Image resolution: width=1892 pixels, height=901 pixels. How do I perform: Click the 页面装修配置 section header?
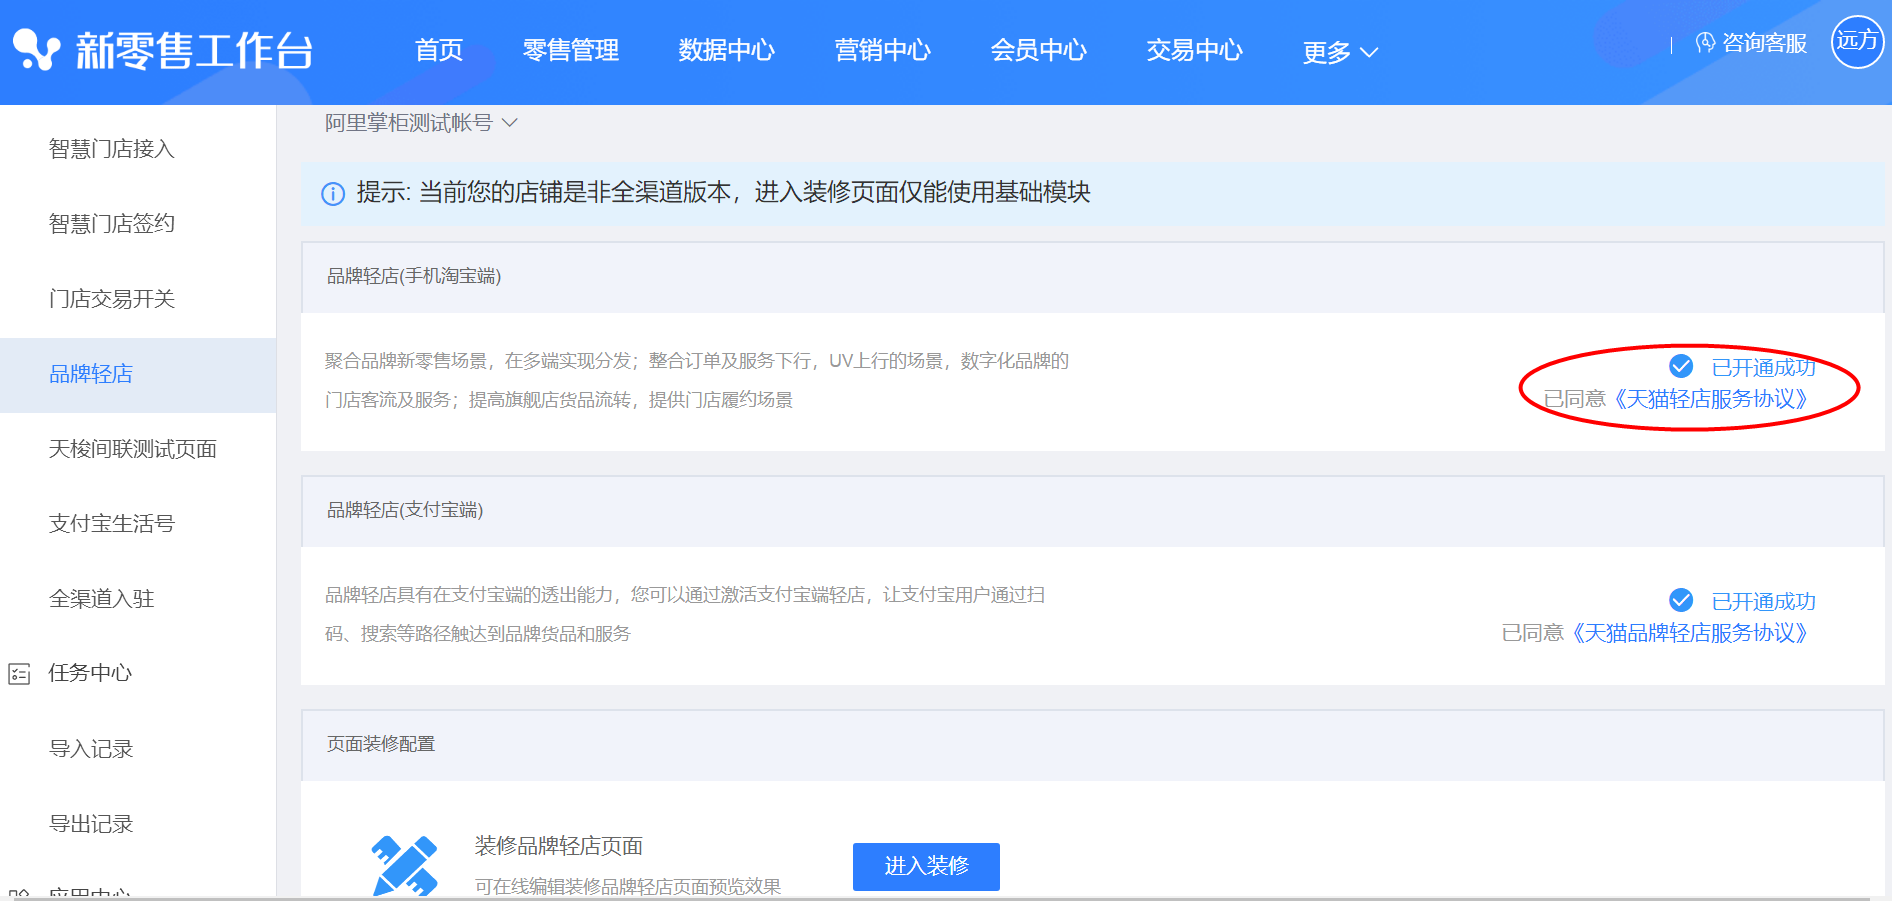tap(1093, 745)
